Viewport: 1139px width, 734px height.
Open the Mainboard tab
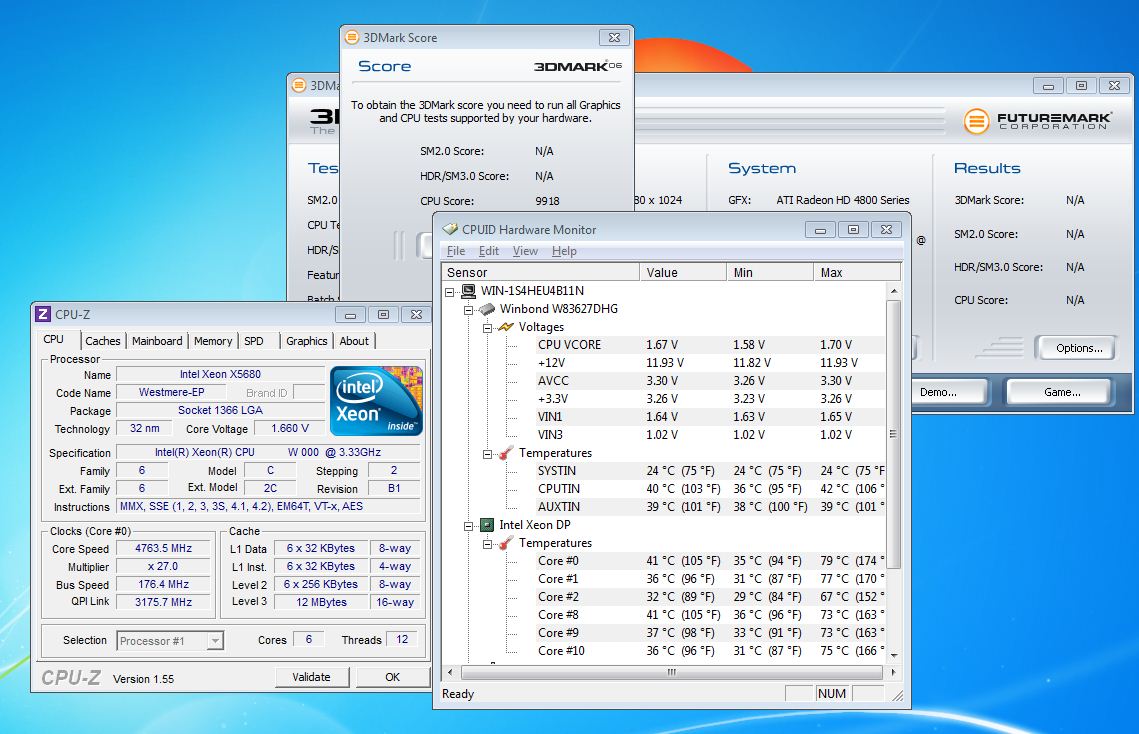157,341
